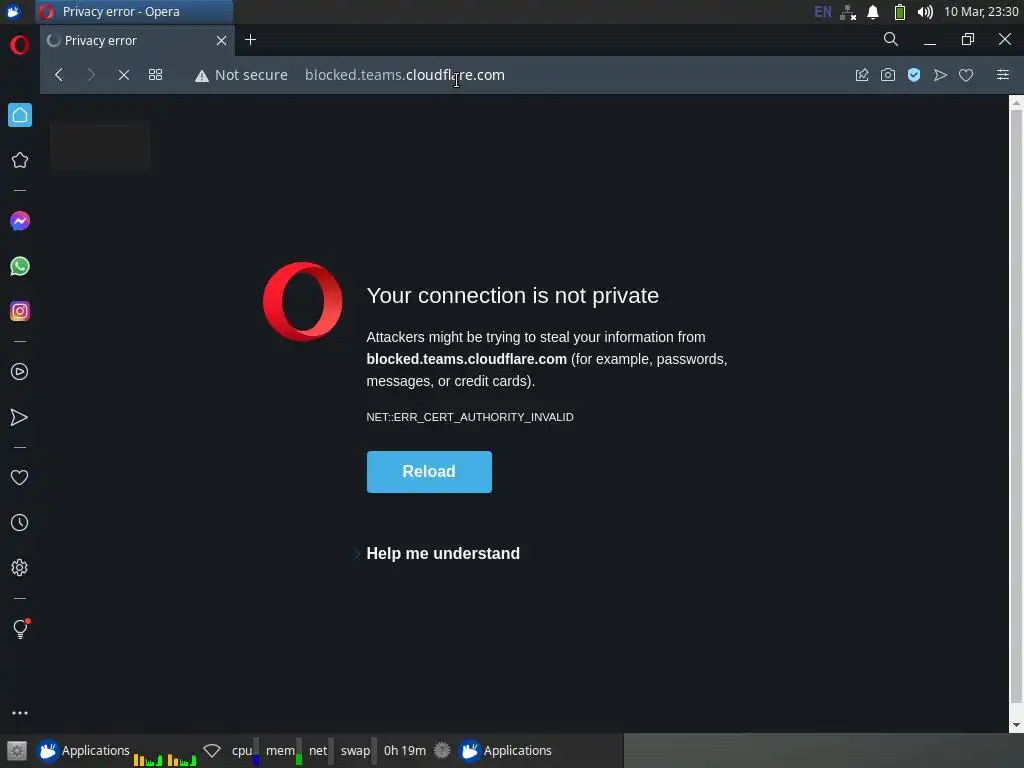Open battery indicator in top panel
Screen dimensions: 1024x768
click(x=899, y=12)
